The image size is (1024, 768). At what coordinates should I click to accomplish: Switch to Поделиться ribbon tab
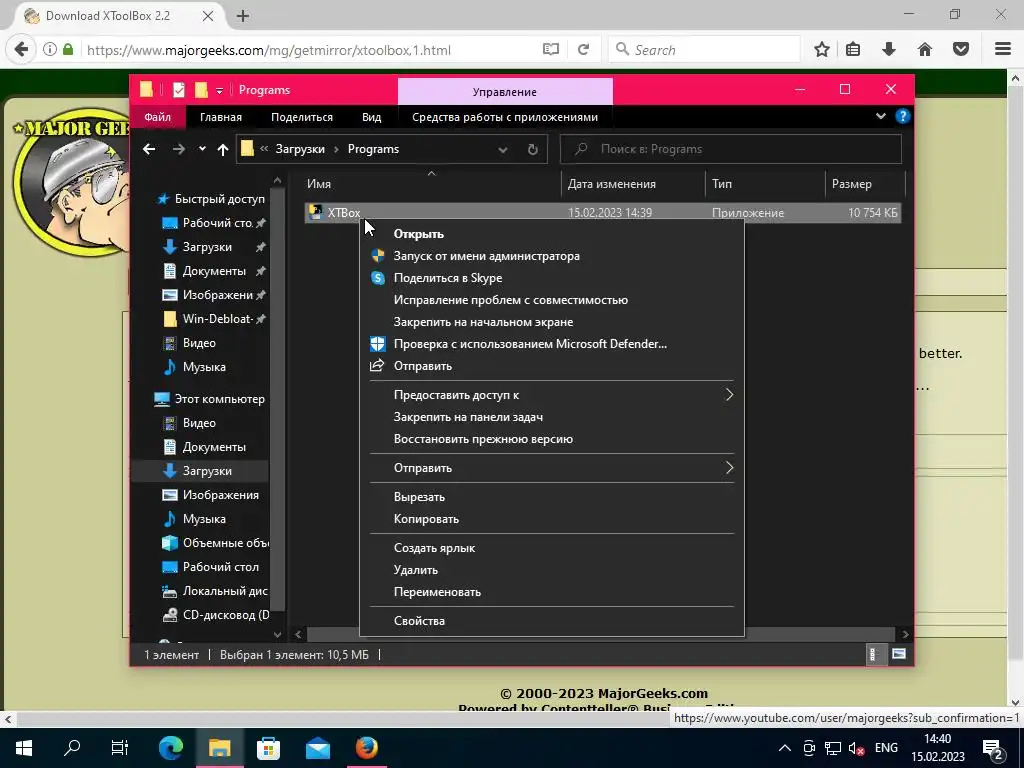[302, 117]
